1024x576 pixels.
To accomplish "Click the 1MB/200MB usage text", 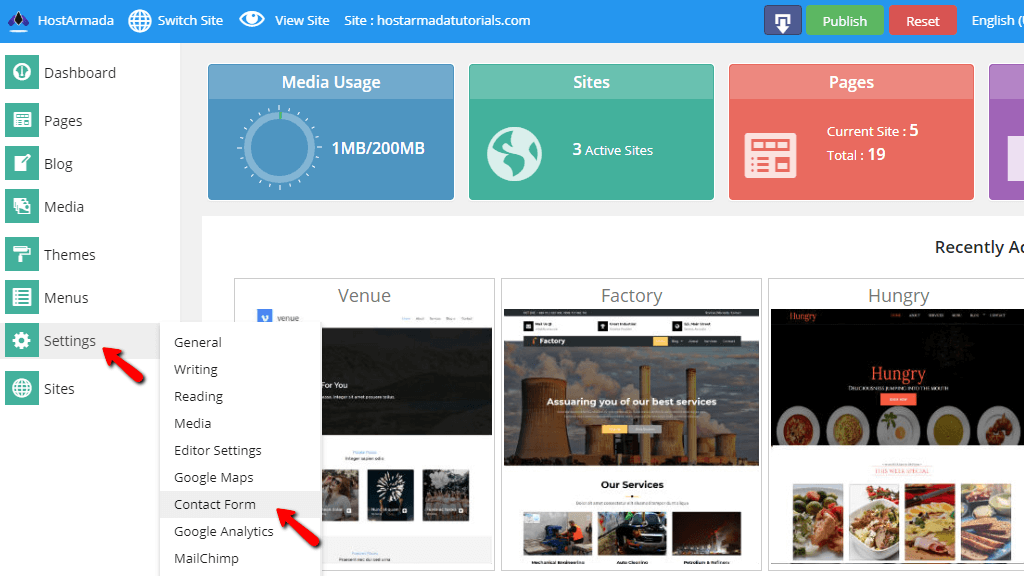I will [378, 148].
